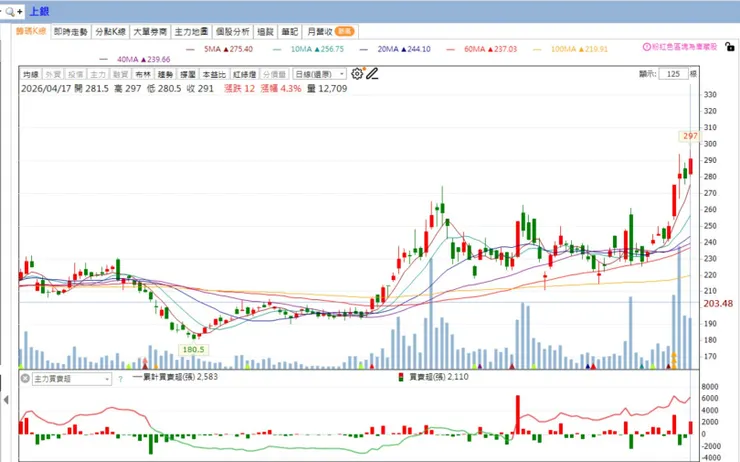Open the 分點K線 tab
This screenshot has width=740, height=462.
coord(110,32)
